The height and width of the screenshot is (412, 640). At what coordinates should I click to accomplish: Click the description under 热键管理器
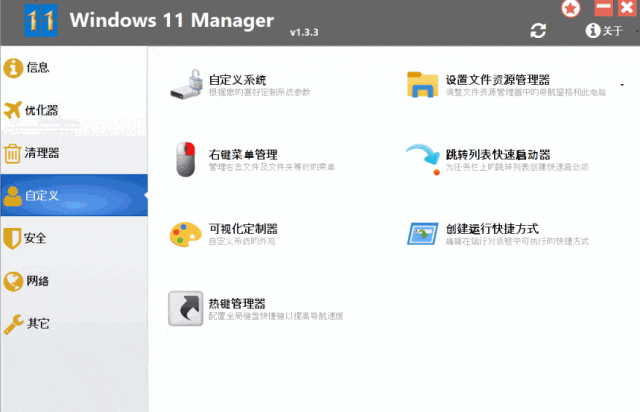276,316
